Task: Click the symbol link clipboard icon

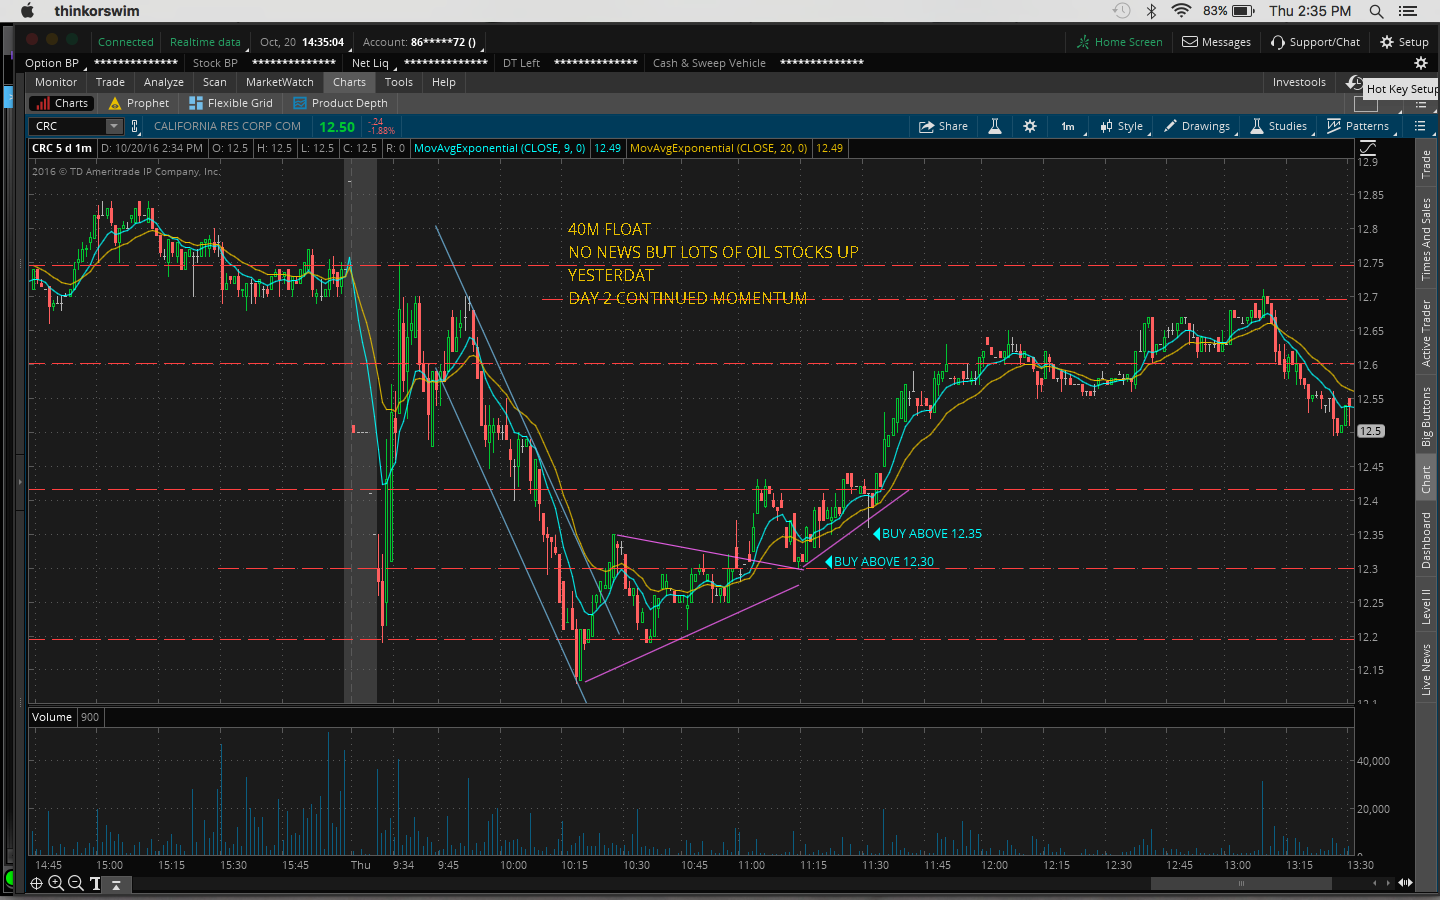Action: [x=135, y=126]
